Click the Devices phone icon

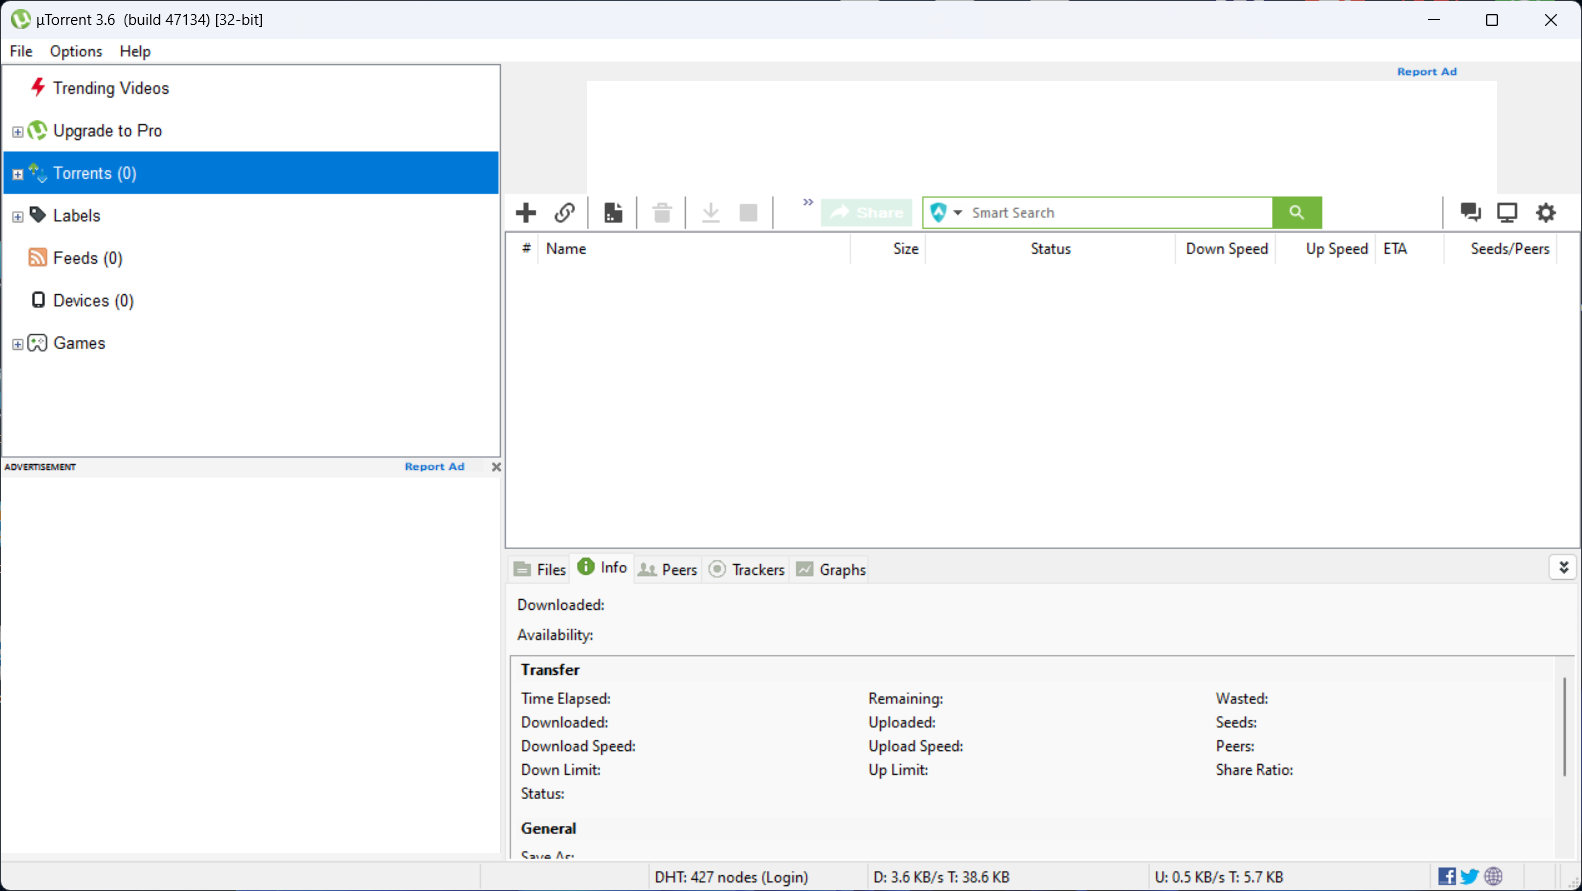click(38, 300)
